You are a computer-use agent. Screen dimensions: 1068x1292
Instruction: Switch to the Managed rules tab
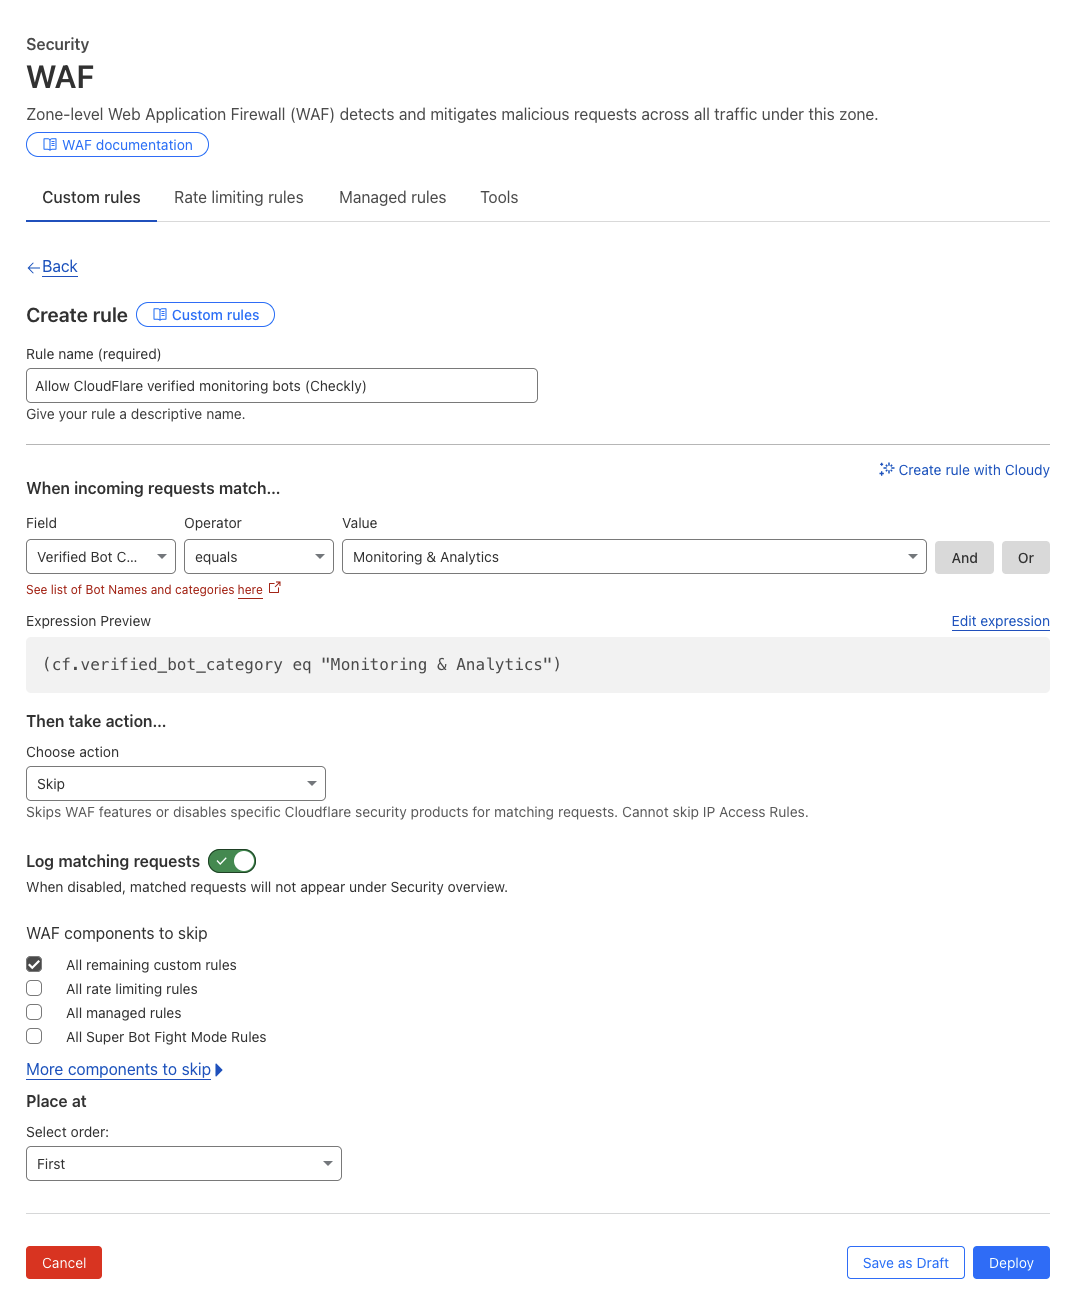[x=392, y=197]
